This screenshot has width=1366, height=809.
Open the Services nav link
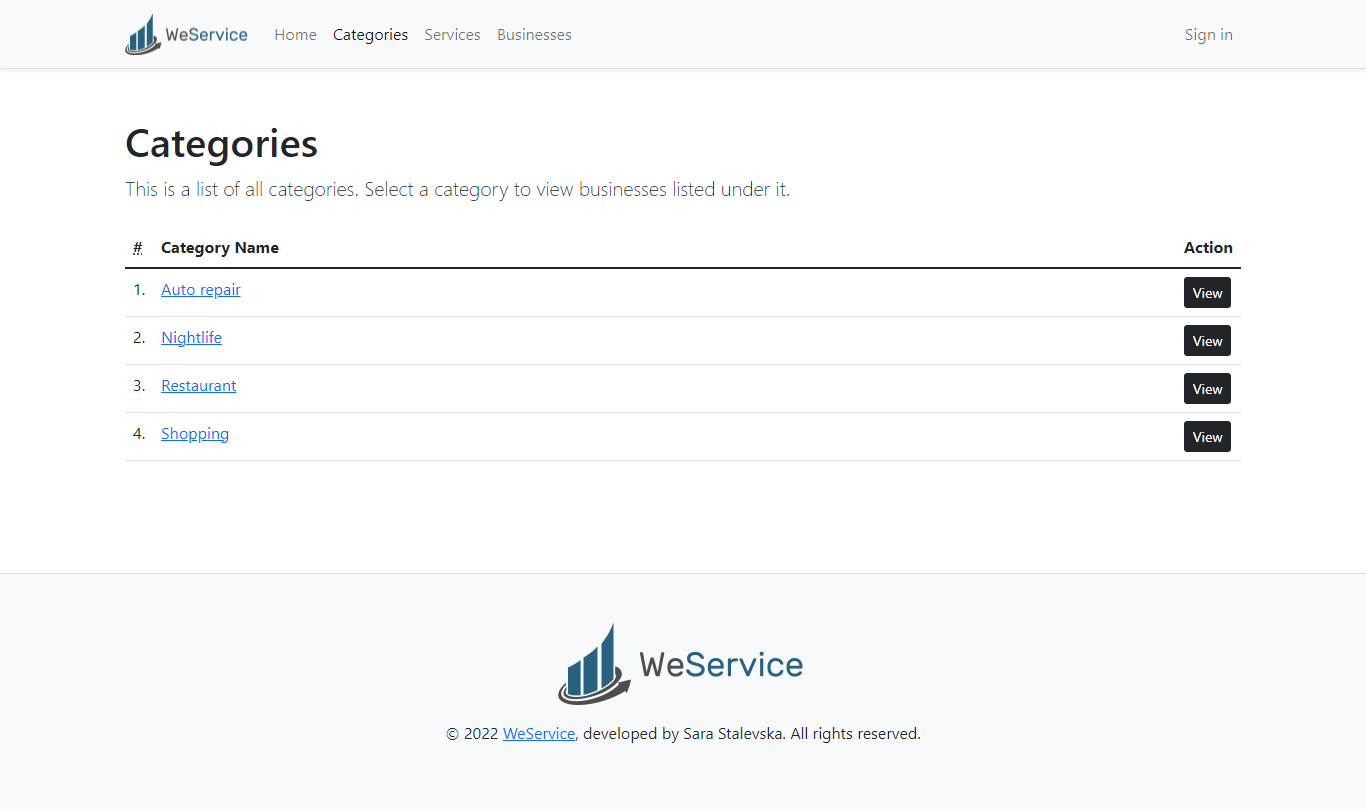[x=452, y=35]
